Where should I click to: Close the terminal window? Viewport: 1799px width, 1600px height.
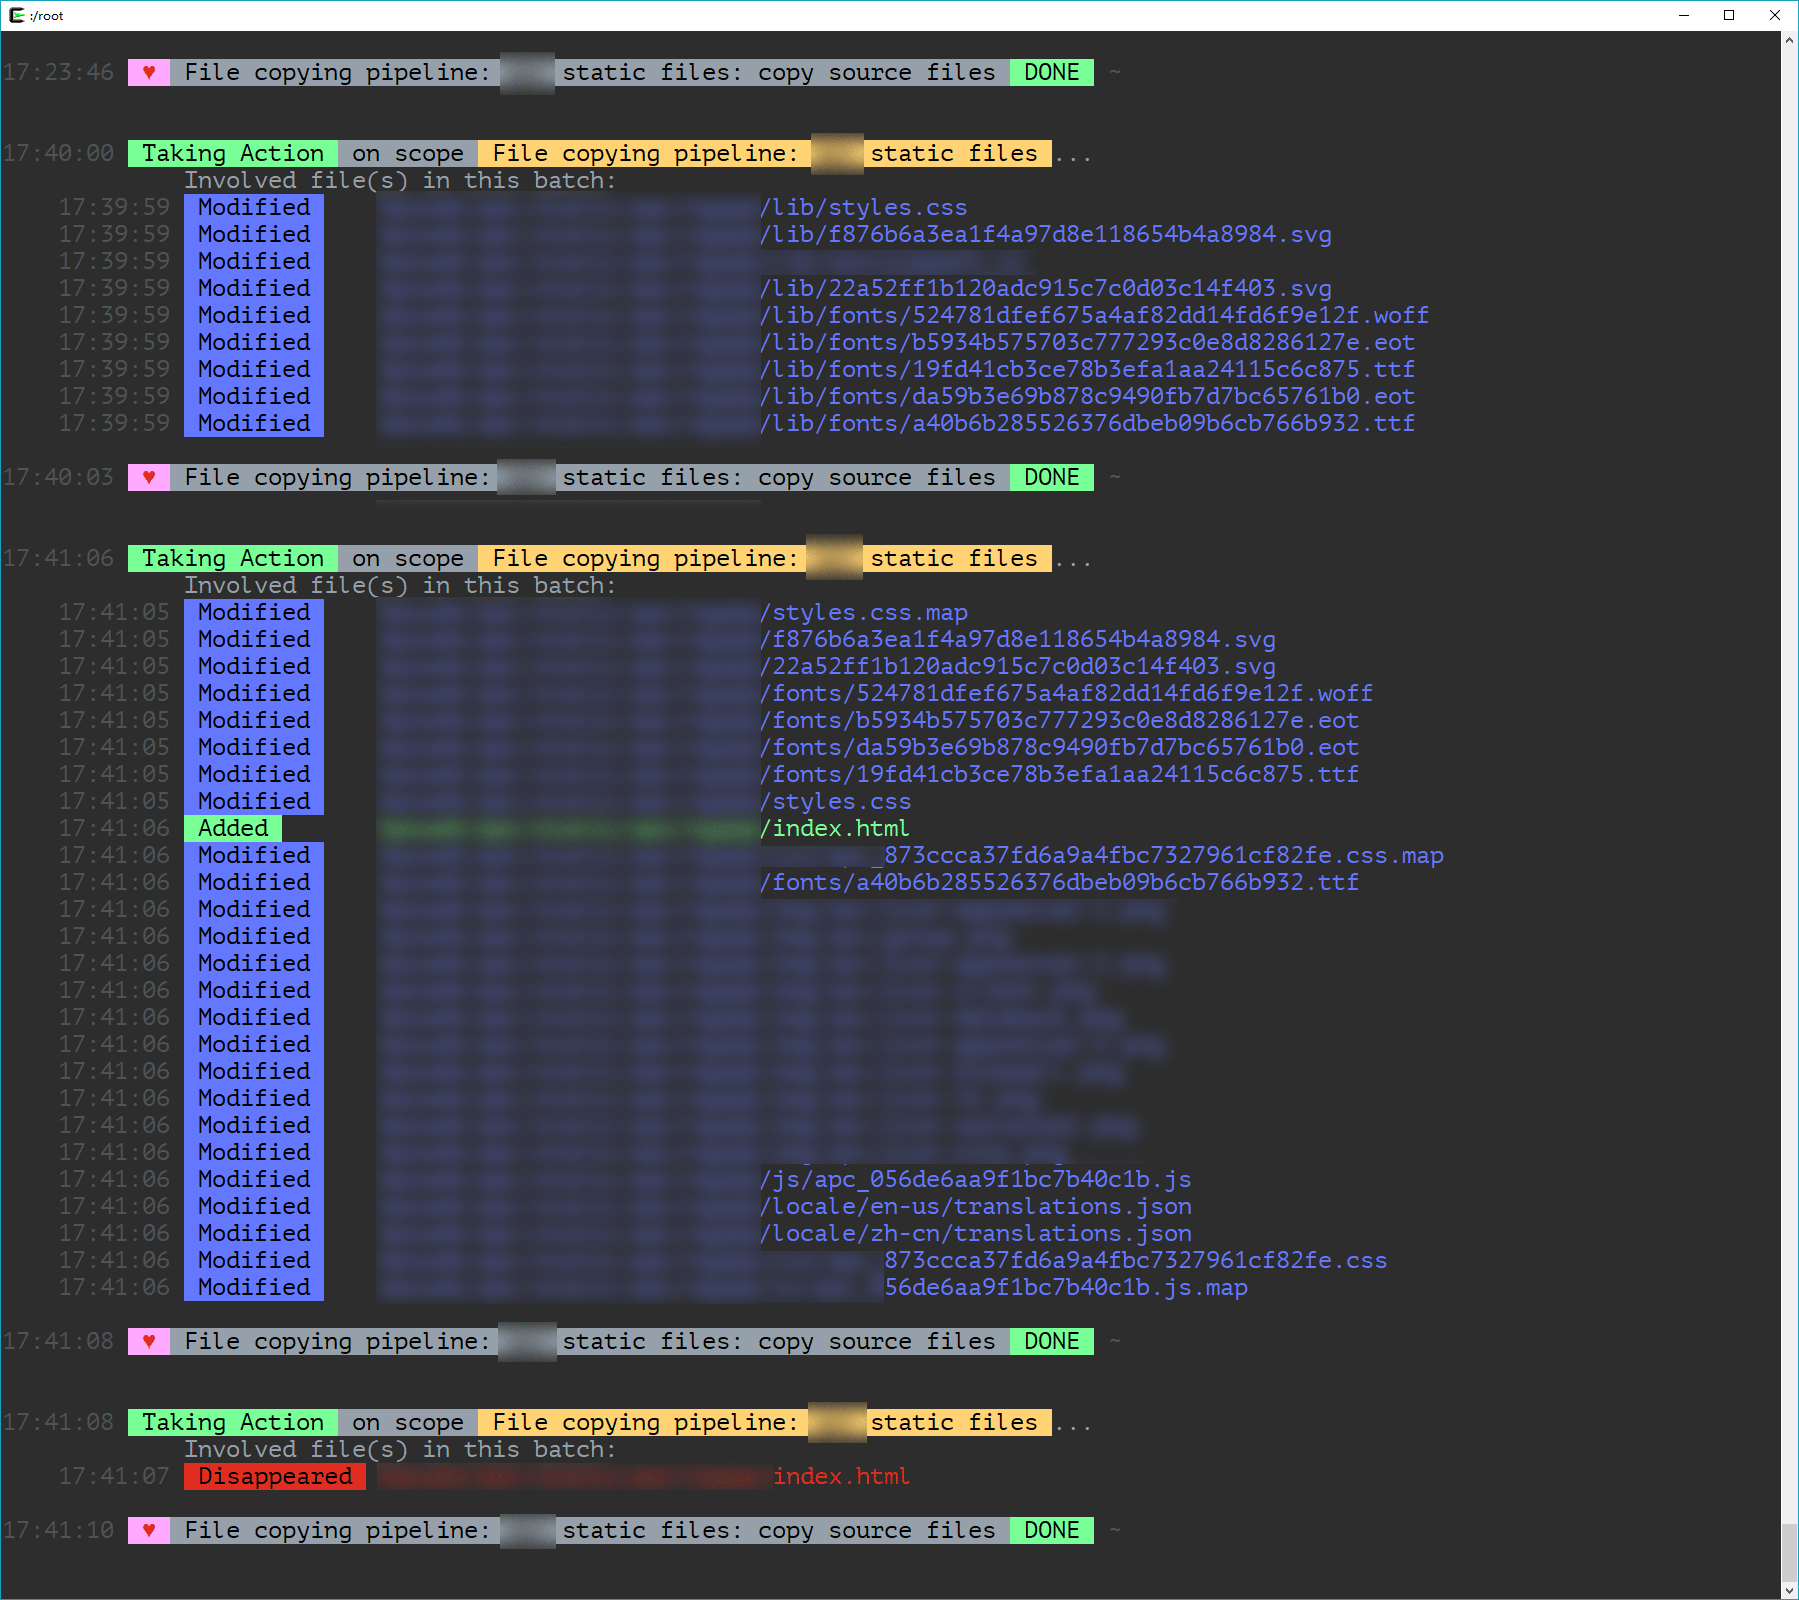coord(1775,15)
